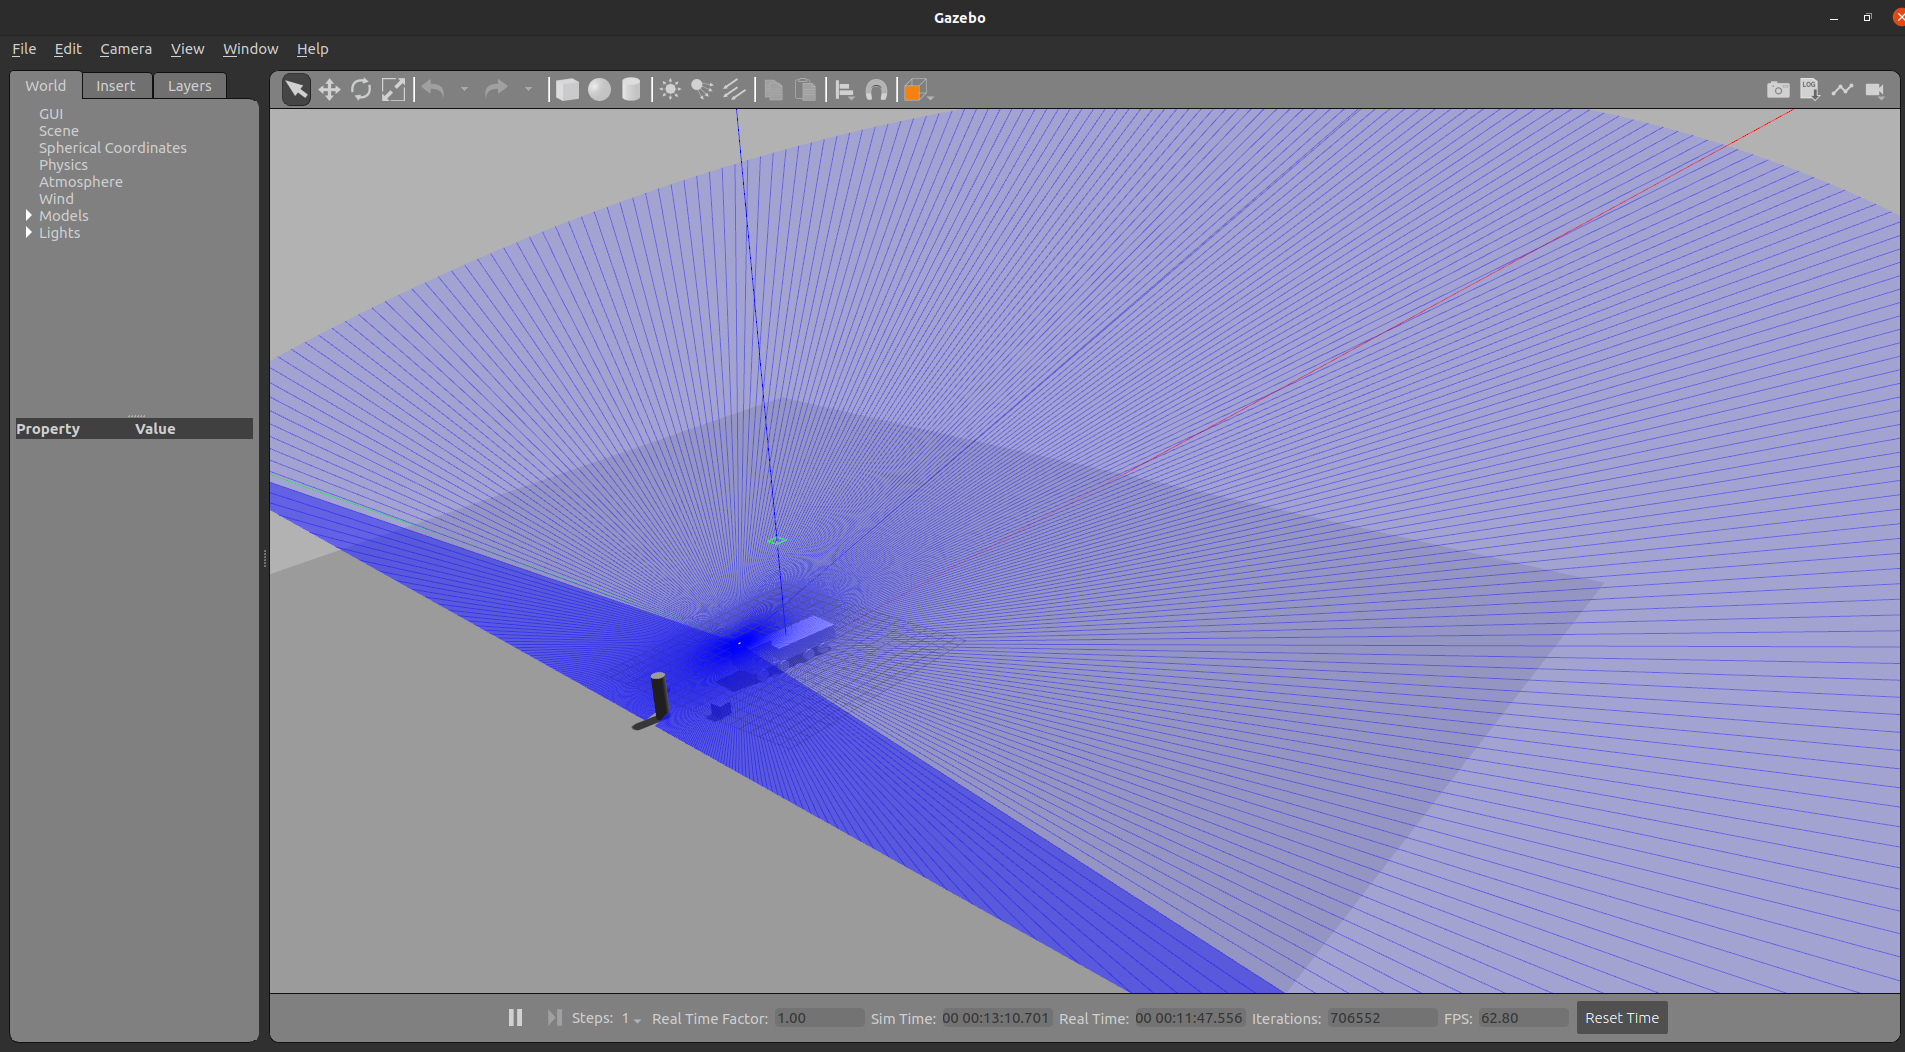Click the redo arrow icon
Viewport: 1905px width, 1052px height.
(496, 90)
